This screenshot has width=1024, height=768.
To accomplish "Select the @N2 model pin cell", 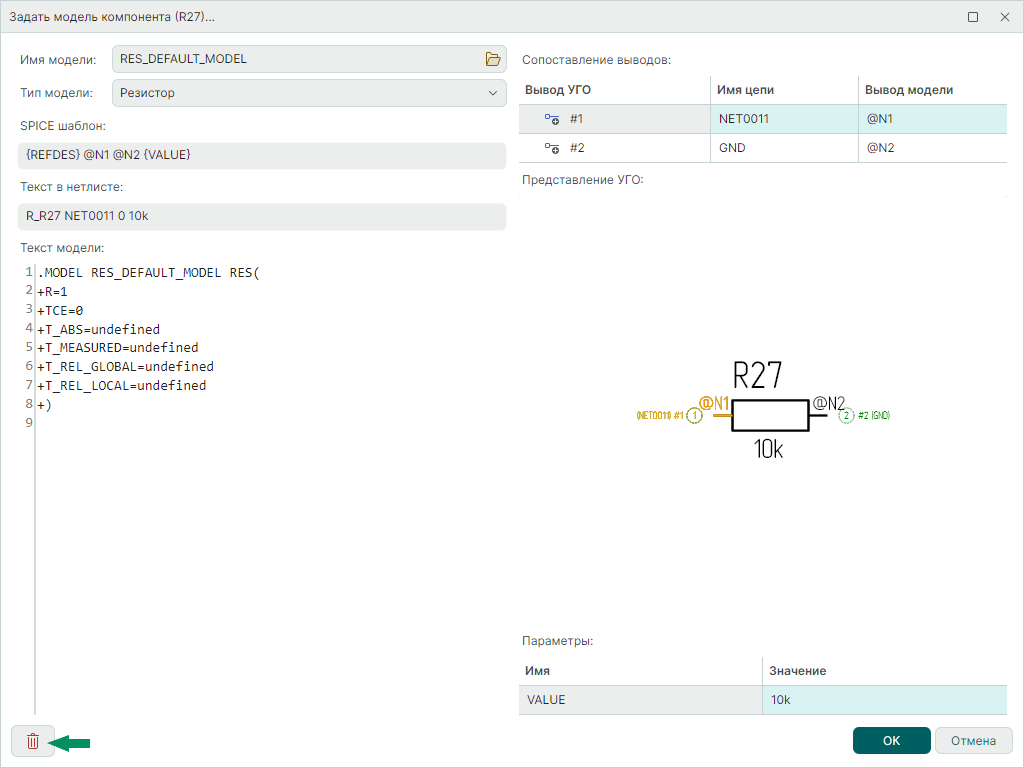I will (x=932, y=148).
